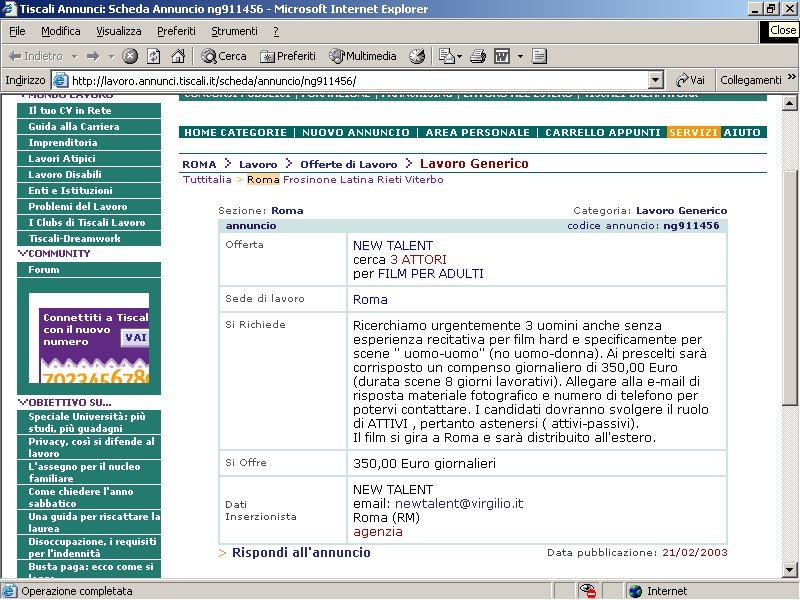The height and width of the screenshot is (600, 800).
Task: Select the Tuttitalia region link
Action: tap(207, 180)
